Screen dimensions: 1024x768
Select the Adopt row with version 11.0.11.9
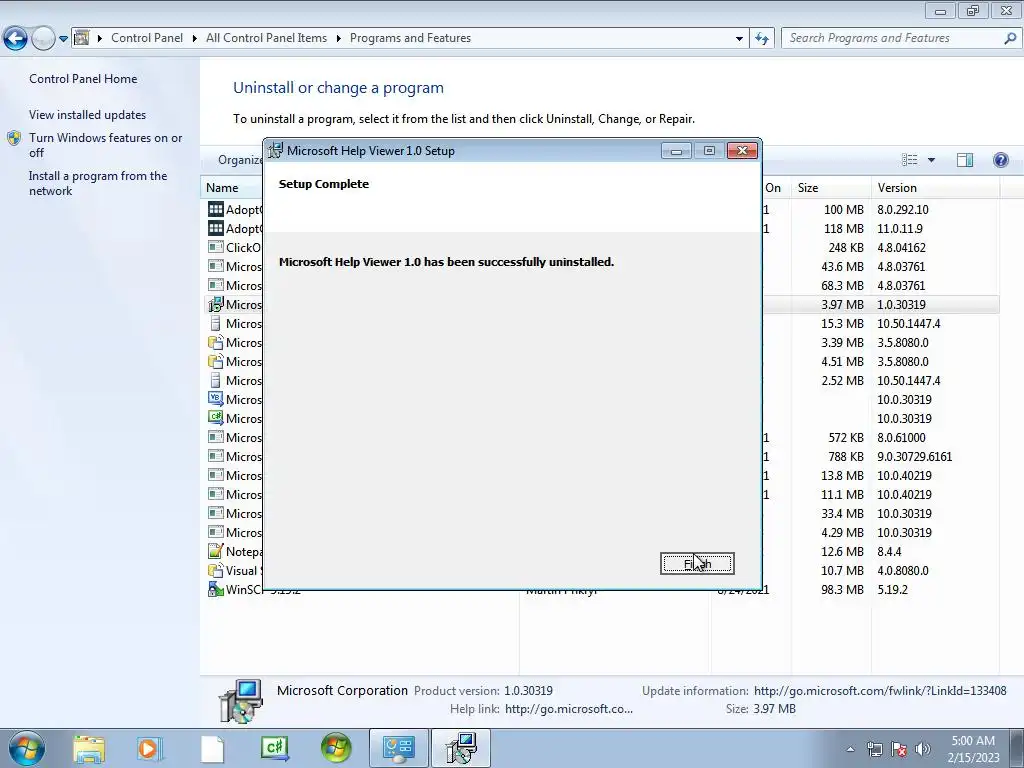[x=600, y=229]
